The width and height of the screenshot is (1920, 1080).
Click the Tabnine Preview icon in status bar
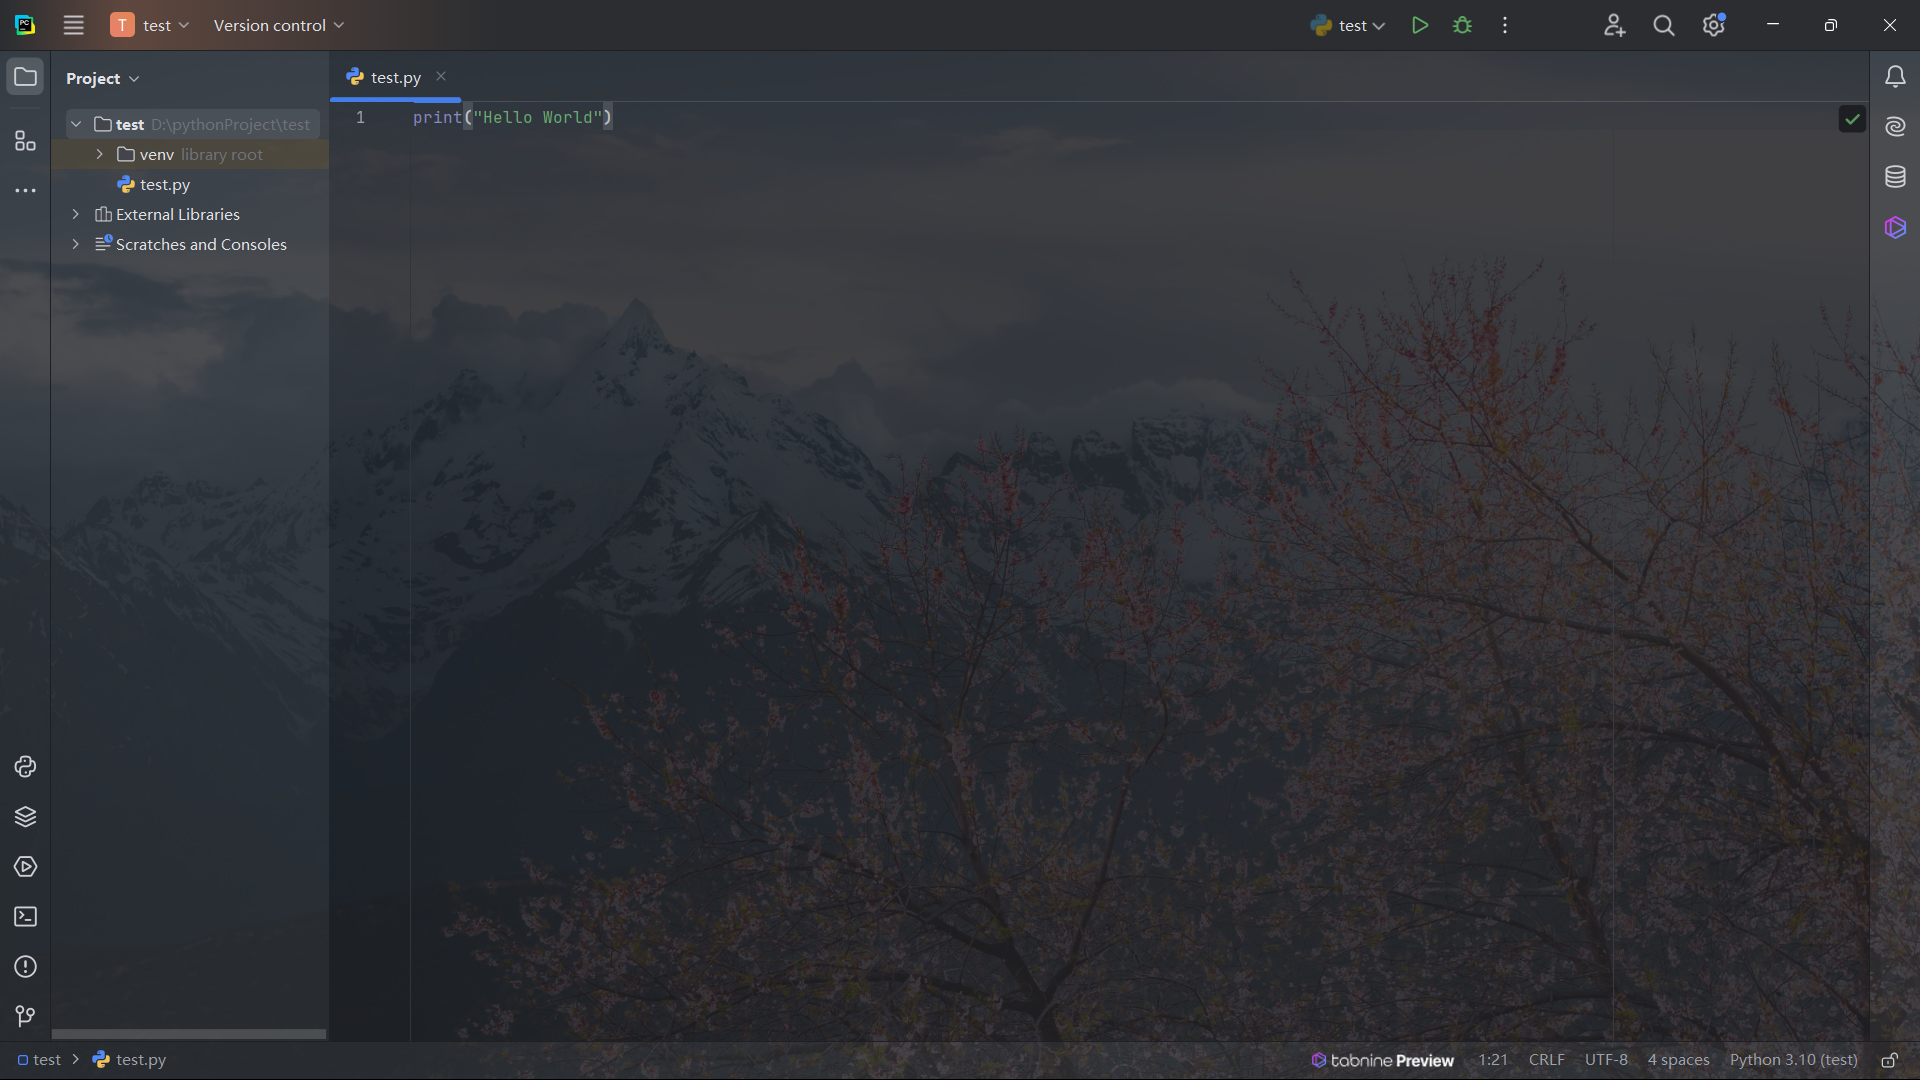coord(1323,1059)
